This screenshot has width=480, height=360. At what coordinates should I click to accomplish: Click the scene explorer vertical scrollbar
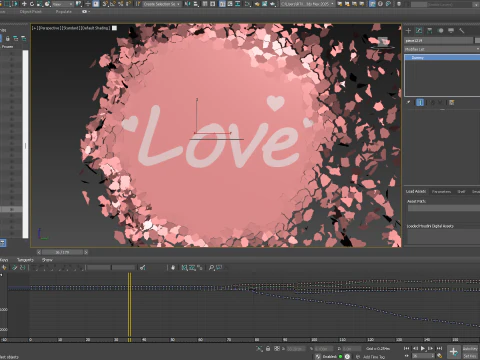[25, 144]
